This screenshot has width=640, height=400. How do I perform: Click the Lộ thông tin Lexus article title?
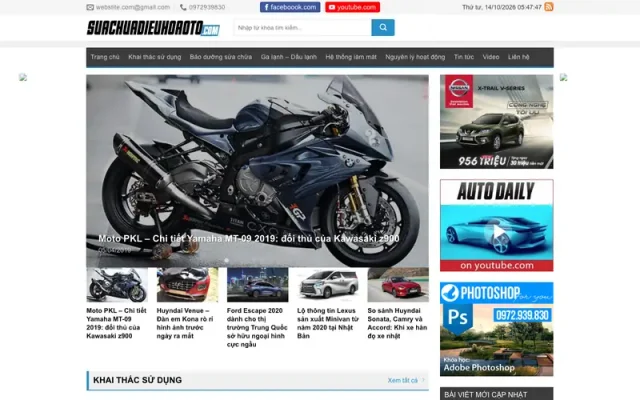point(328,323)
